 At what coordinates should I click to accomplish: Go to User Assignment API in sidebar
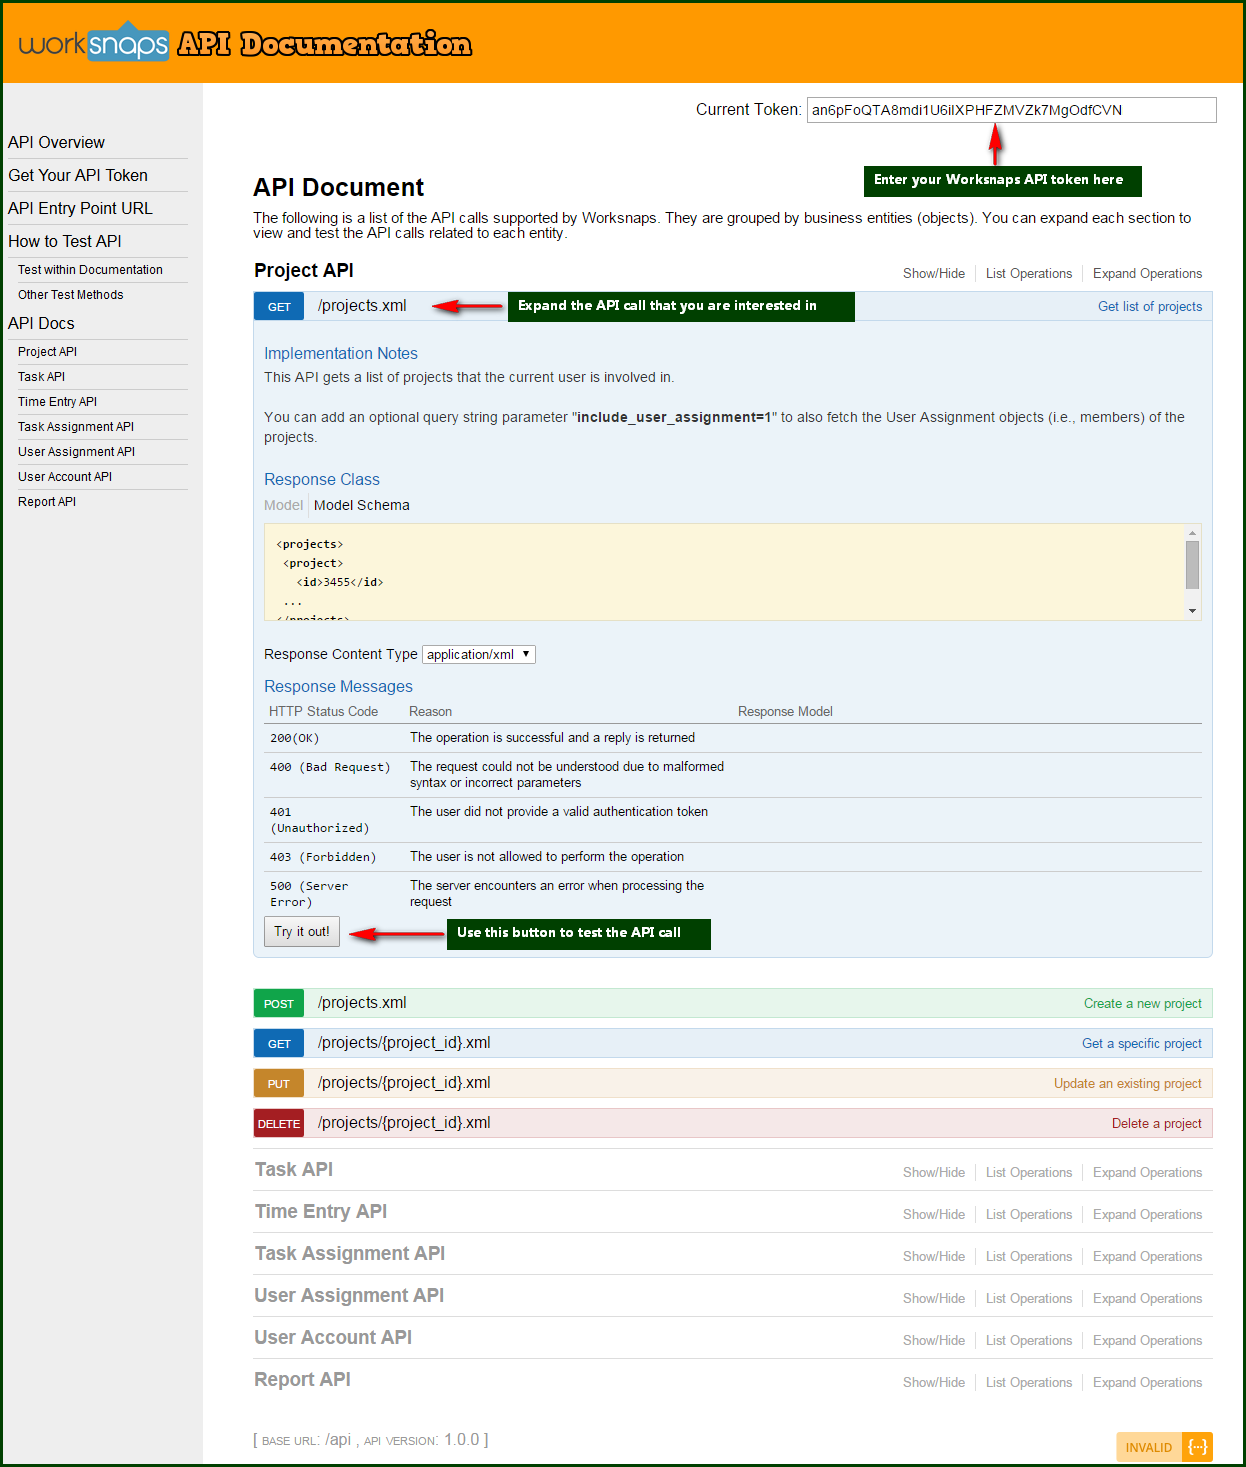pos(76,452)
